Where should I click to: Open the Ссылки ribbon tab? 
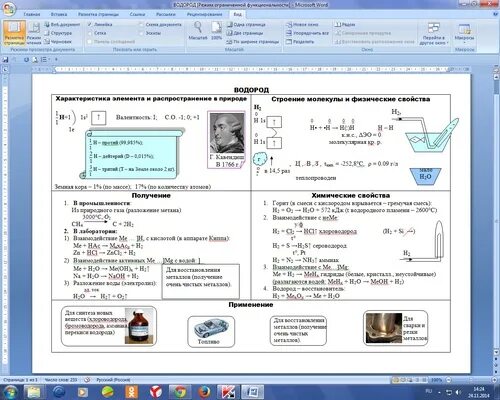137,14
